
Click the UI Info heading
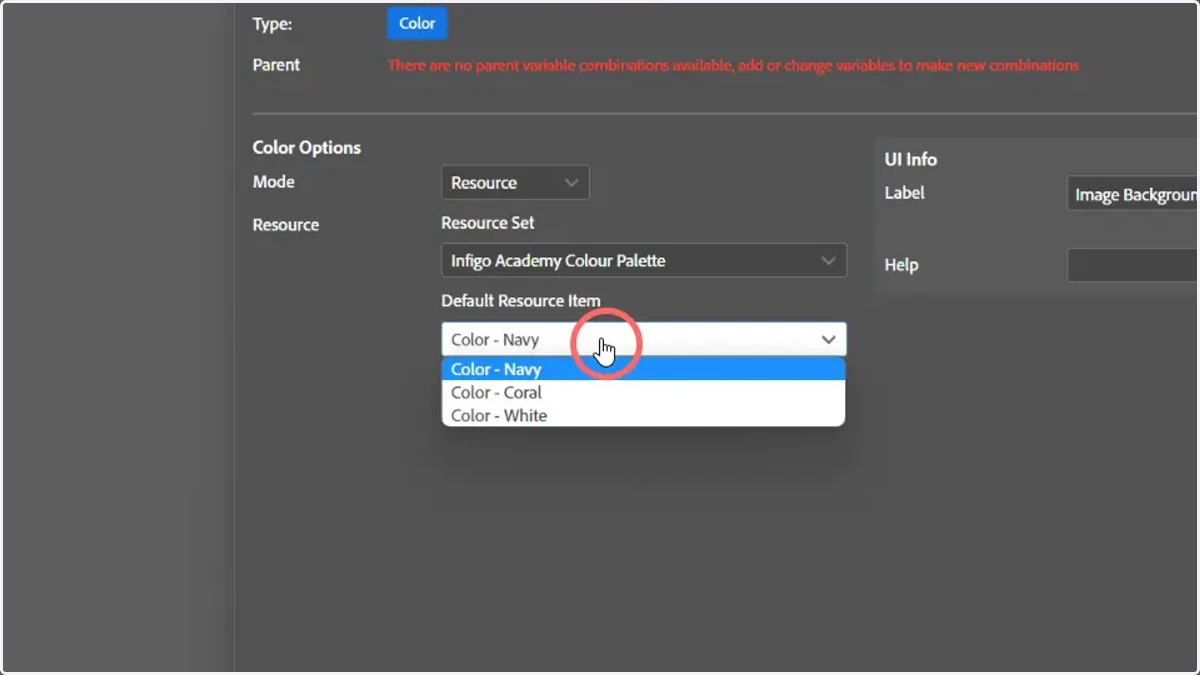pos(911,160)
